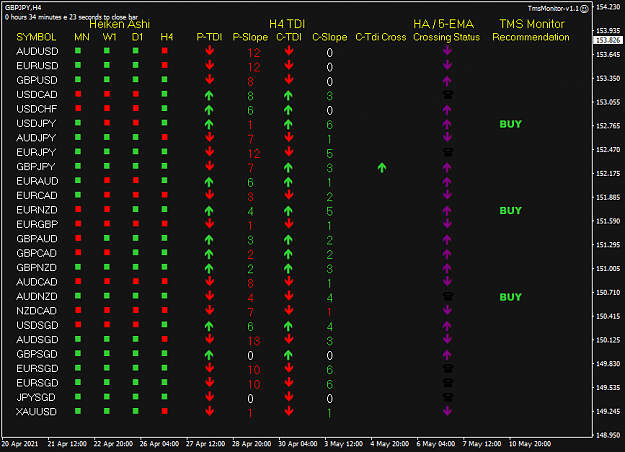Click GBPAUD green W1 Heiken Ashi square
The image size is (625, 452).
click(107, 238)
